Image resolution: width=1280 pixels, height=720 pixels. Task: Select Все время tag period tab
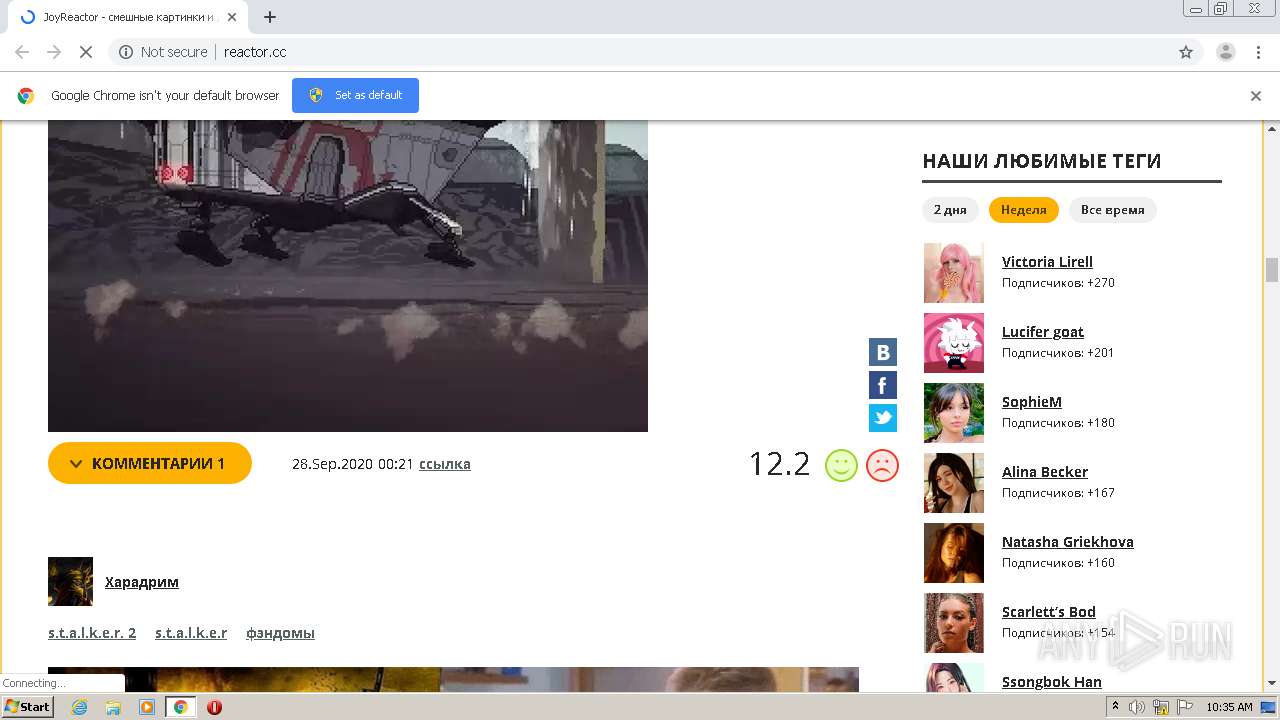tap(1112, 210)
